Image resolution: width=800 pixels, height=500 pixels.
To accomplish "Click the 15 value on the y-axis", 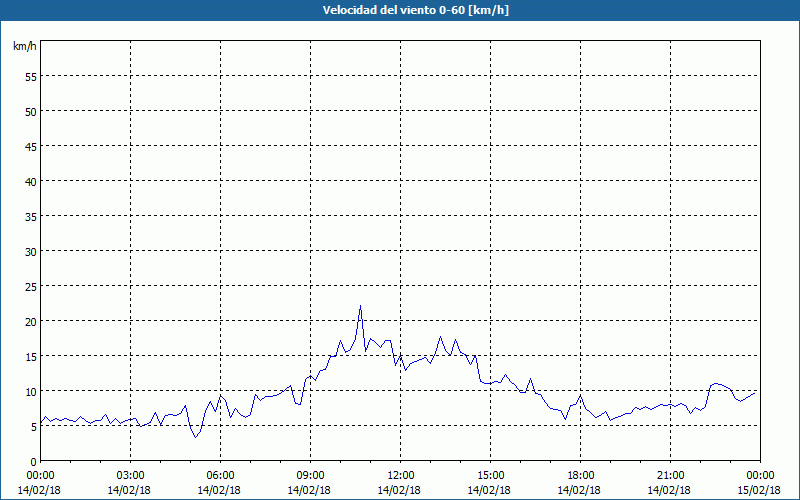I will point(31,357).
